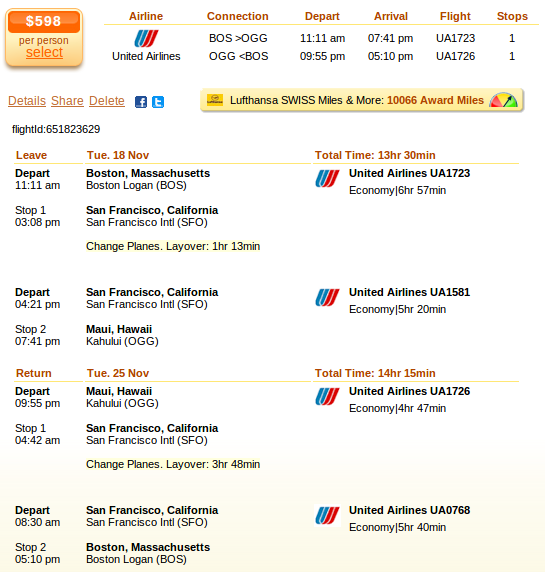The width and height of the screenshot is (545, 572).
Task: Click the award miles gauge icon
Action: coord(503,100)
